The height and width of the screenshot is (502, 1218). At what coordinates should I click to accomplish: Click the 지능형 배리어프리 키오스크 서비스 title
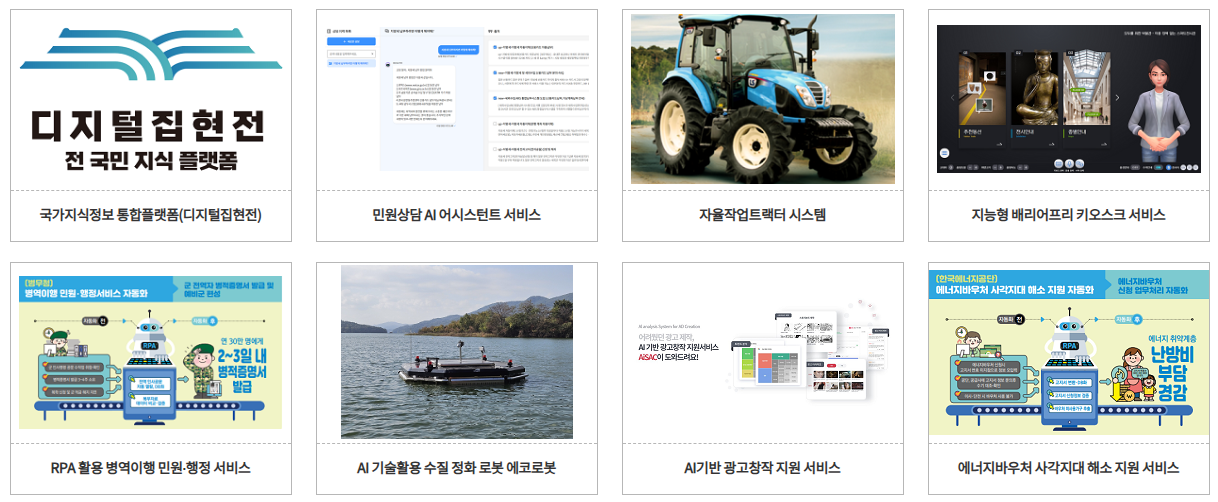1069,215
